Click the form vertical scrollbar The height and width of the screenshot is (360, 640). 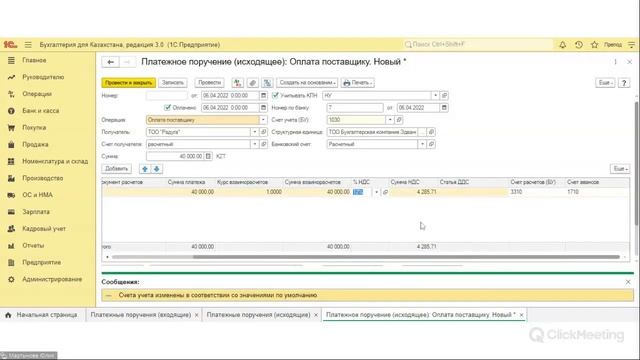pyautogui.click(x=637, y=163)
